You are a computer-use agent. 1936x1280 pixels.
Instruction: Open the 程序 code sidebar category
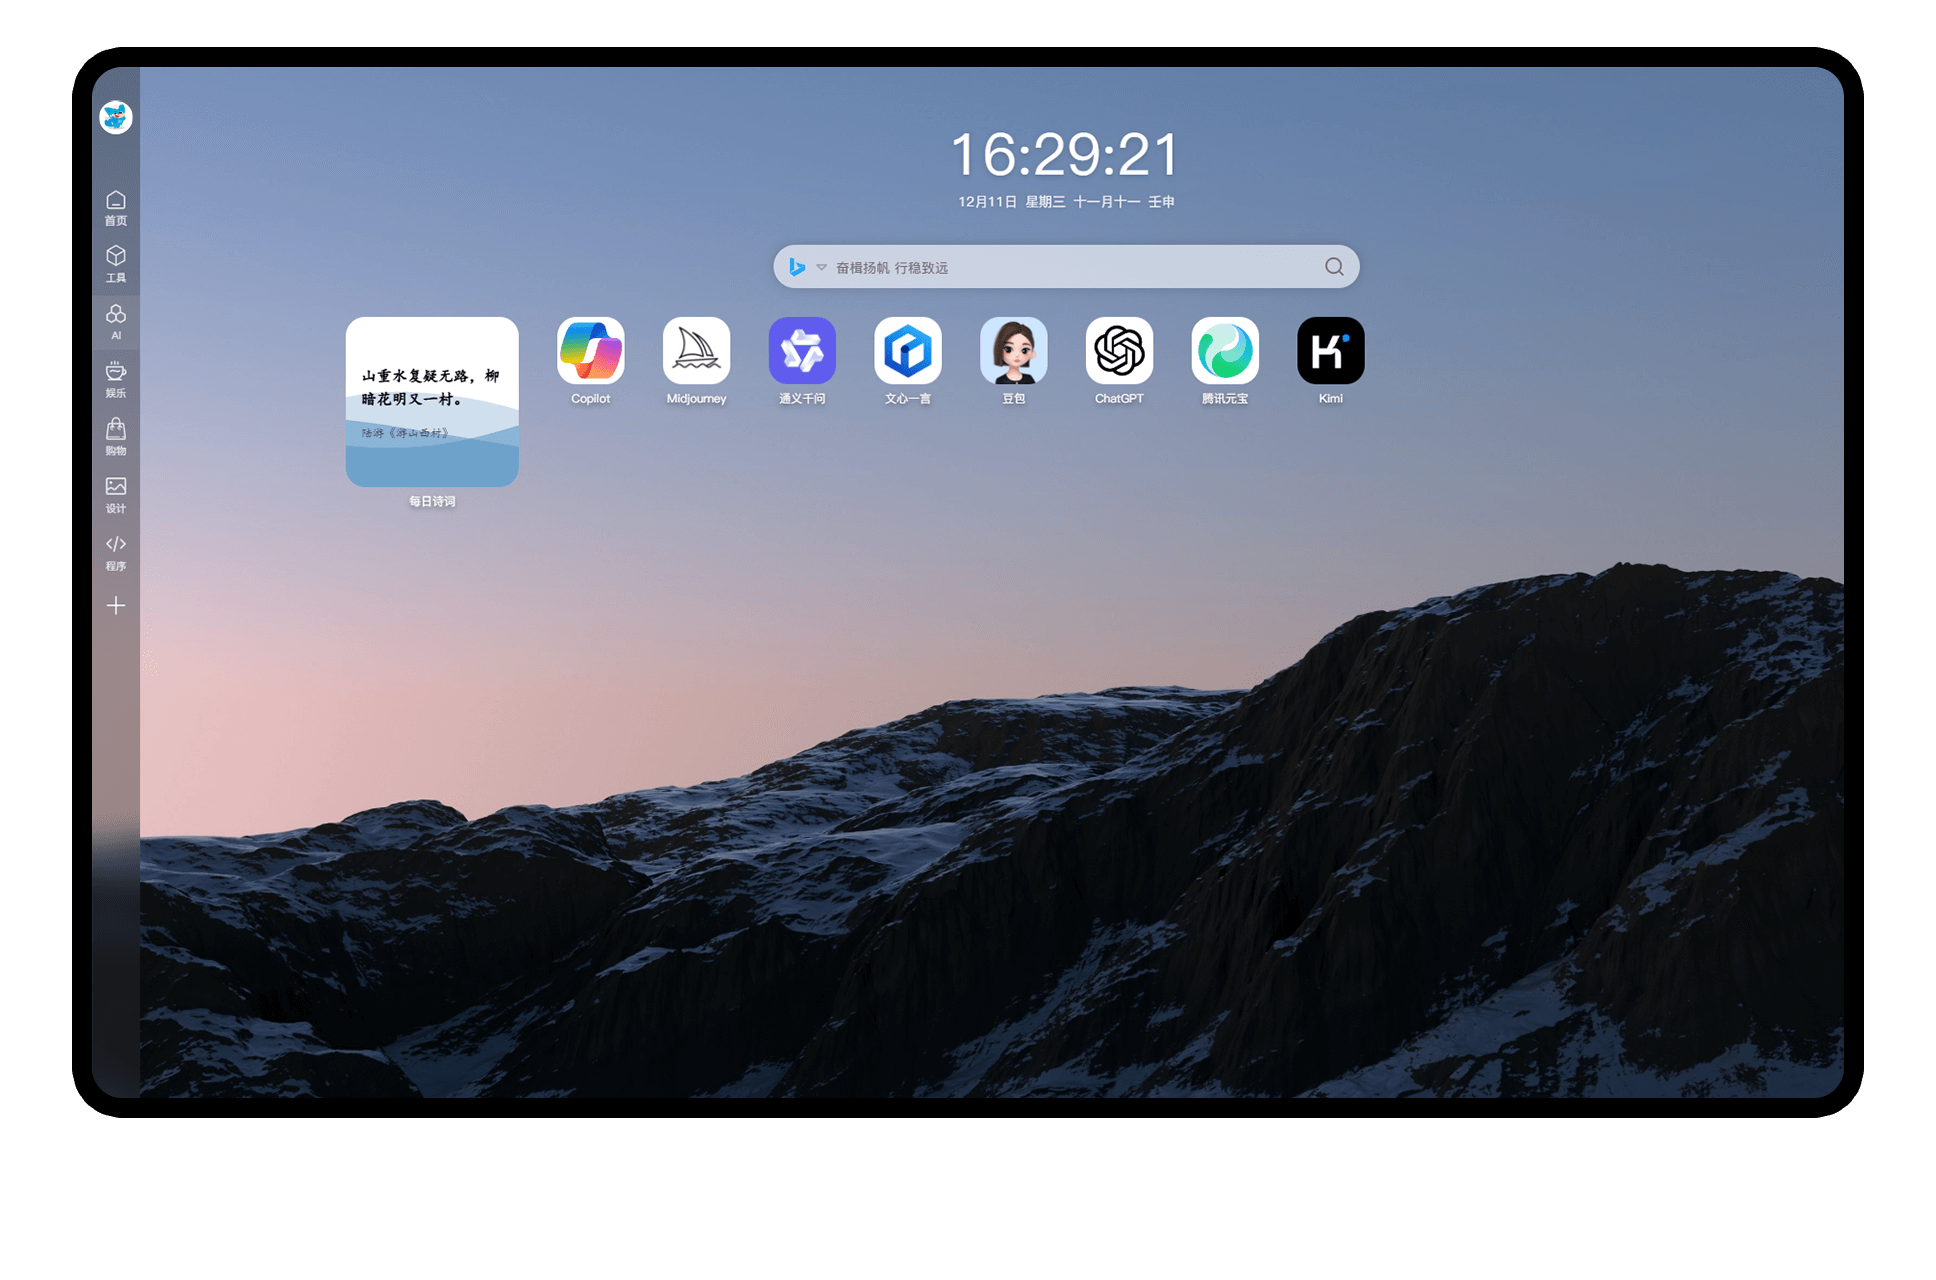click(x=116, y=551)
